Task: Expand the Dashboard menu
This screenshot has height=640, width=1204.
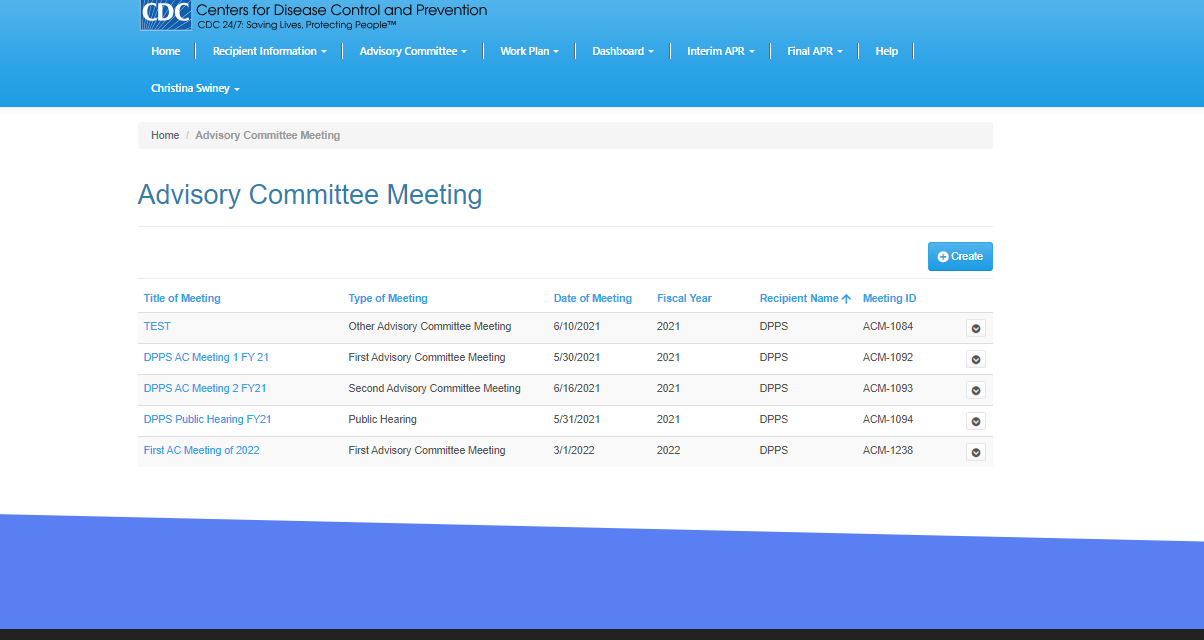Action: tap(622, 51)
